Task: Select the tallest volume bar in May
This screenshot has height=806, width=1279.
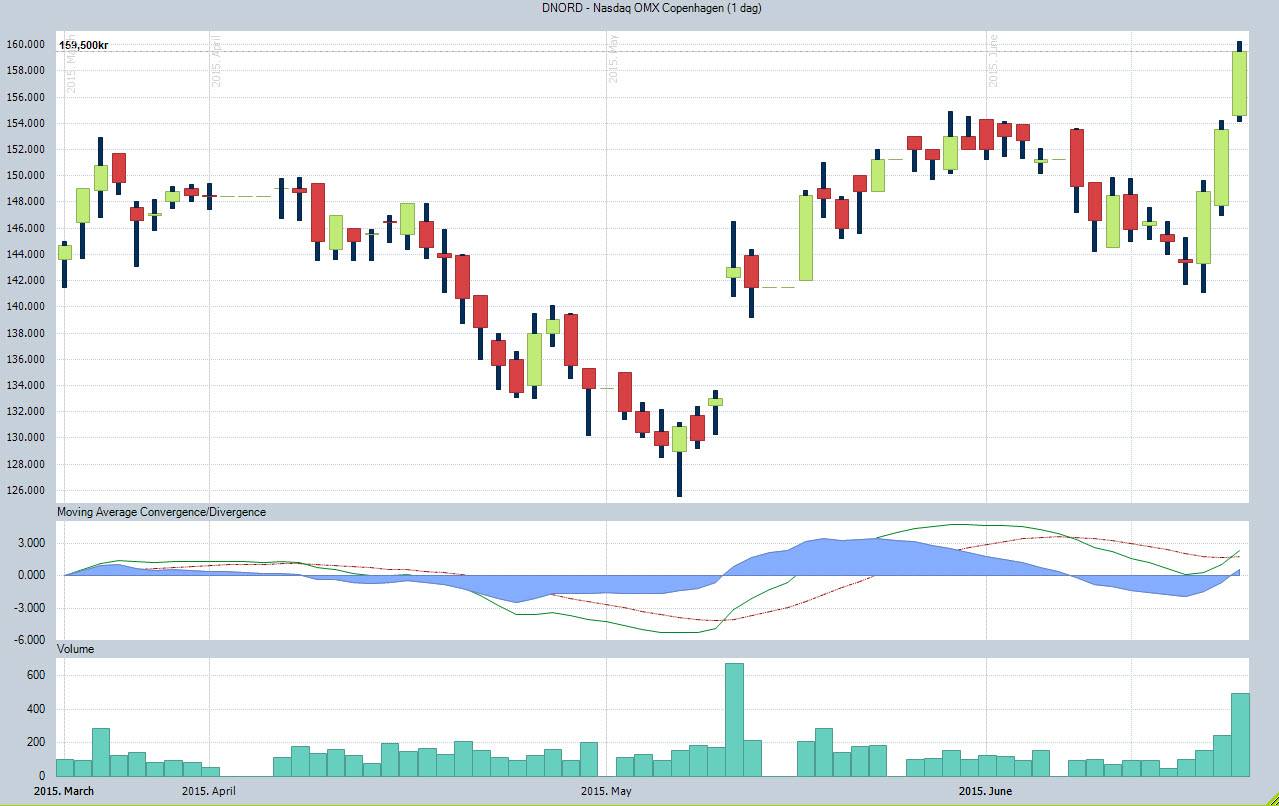Action: (x=734, y=719)
